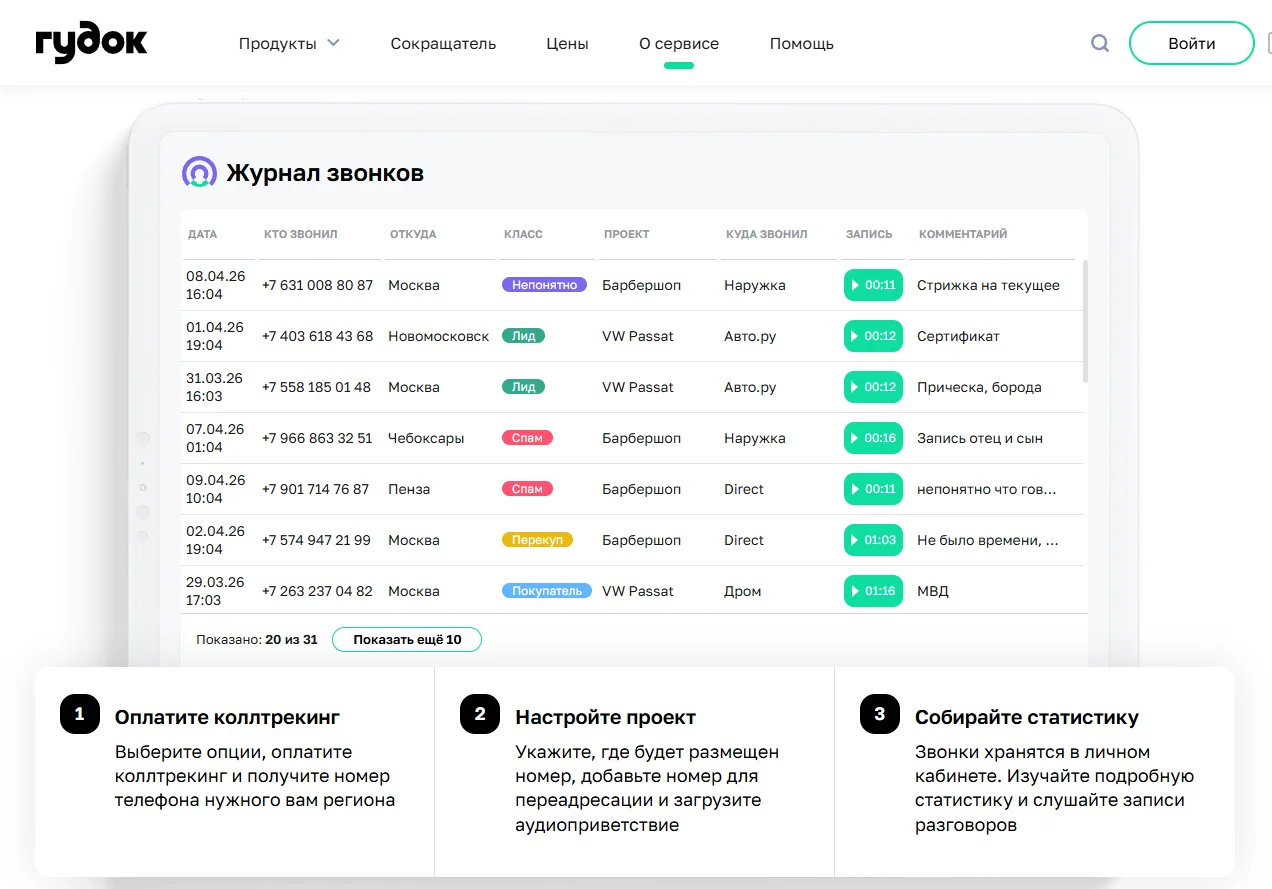The width and height of the screenshot is (1272, 889).
Task: Click the call log vertical scrollbar
Action: tap(1086, 320)
